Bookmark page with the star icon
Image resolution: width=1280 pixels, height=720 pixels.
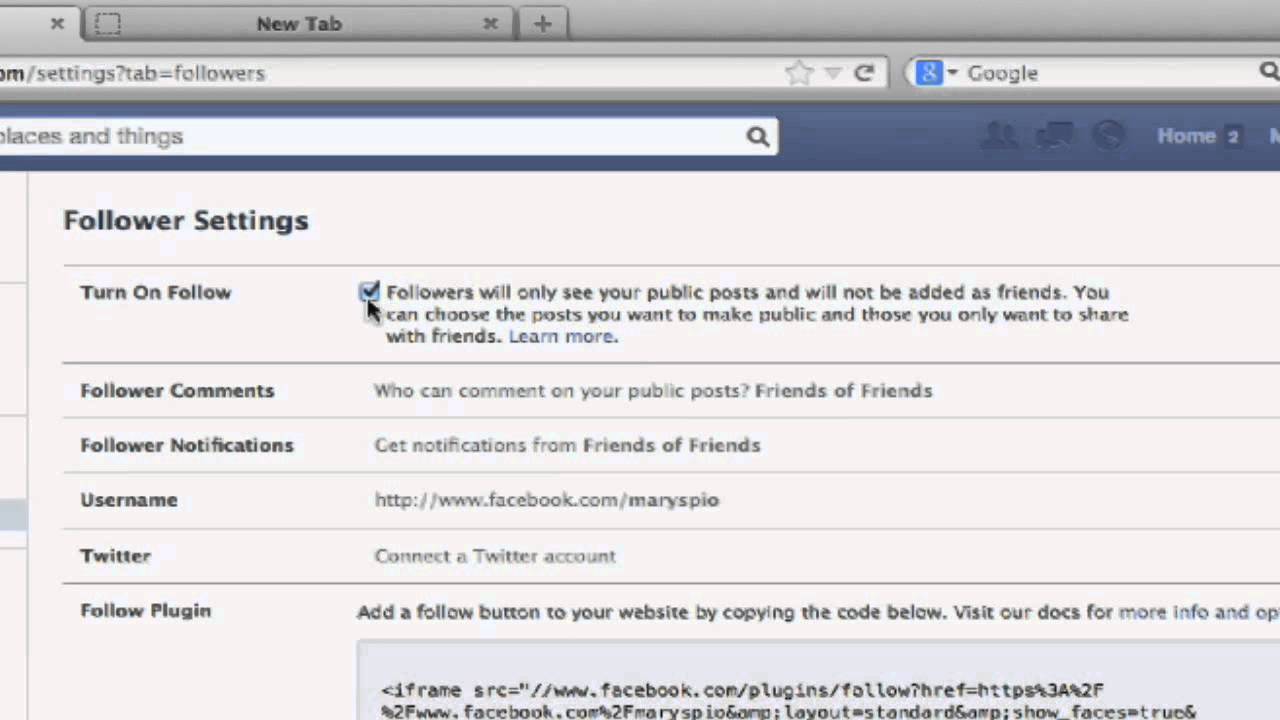[798, 73]
